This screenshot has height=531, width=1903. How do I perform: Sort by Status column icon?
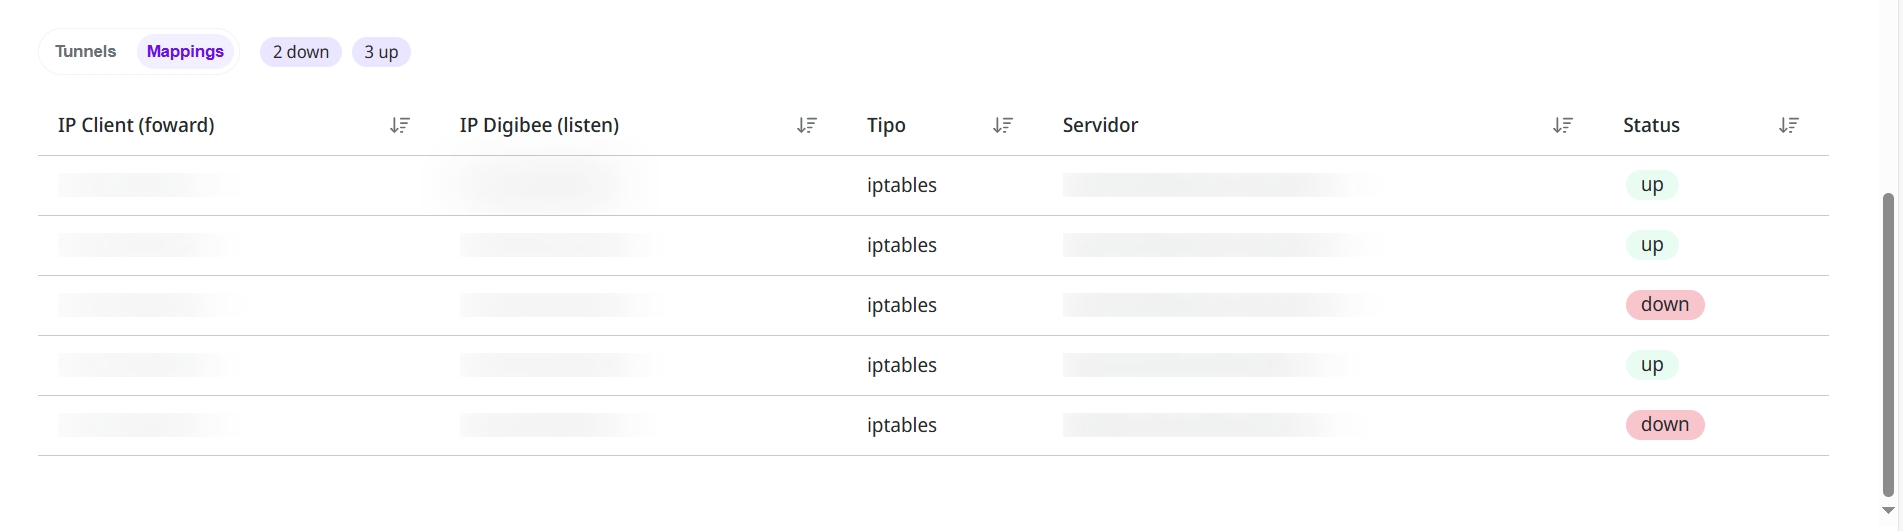1789,125
